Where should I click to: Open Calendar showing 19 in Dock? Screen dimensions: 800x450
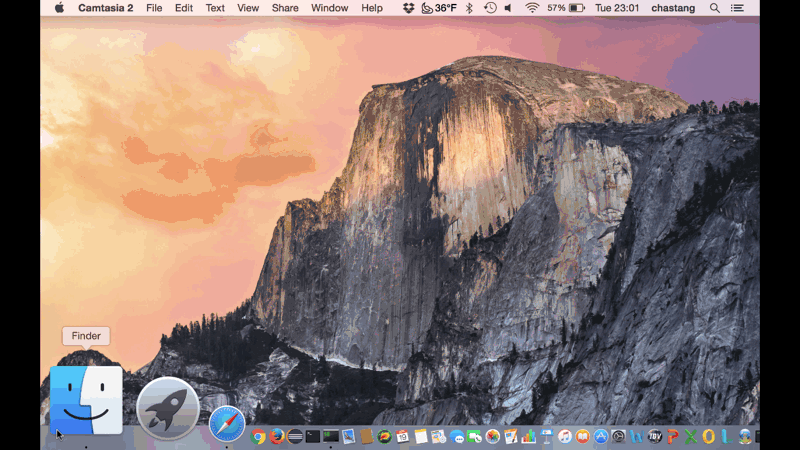coord(403,436)
